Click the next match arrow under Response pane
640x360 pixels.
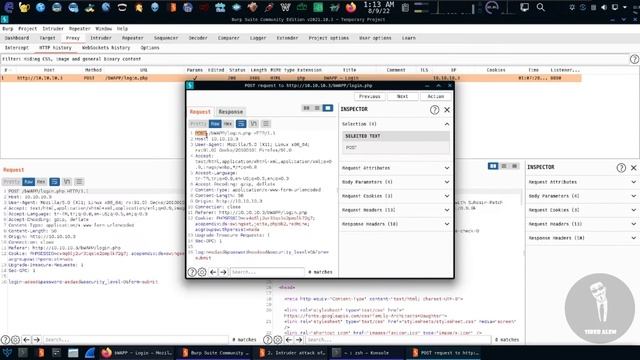click(x=299, y=340)
